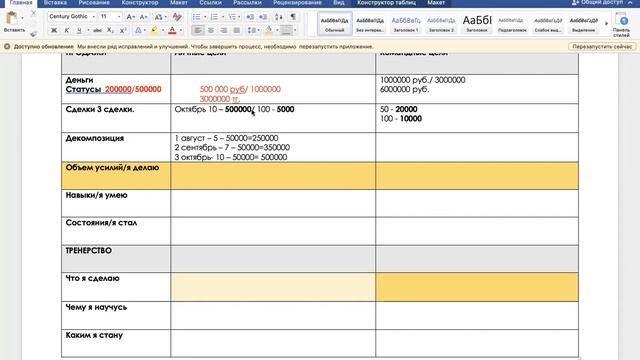Decrease font size with the smaller A icon
Viewport: 640px width, 360px height.
tap(143, 17)
